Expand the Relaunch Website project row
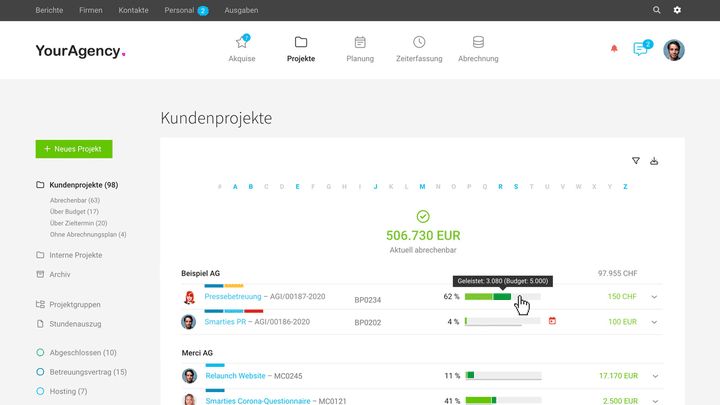This screenshot has height=405, width=720. [x=655, y=376]
